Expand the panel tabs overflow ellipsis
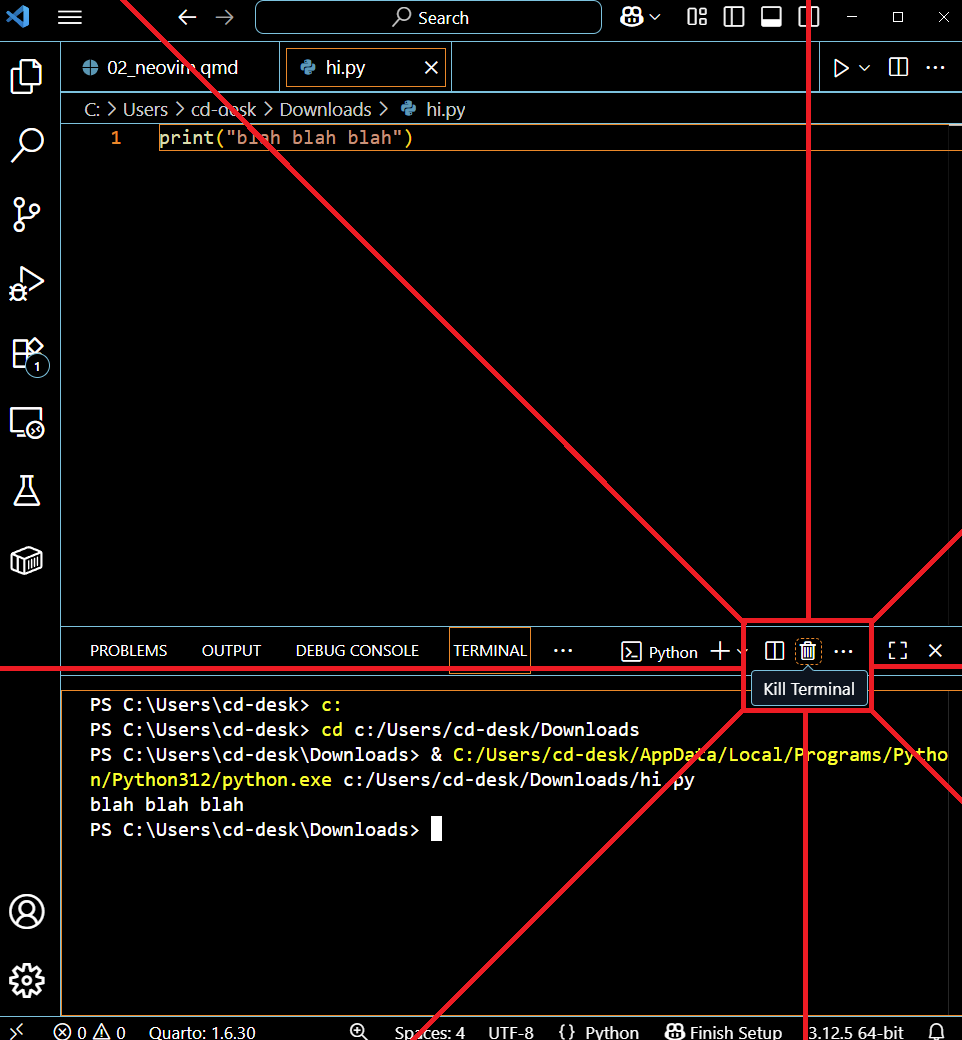 tap(563, 651)
